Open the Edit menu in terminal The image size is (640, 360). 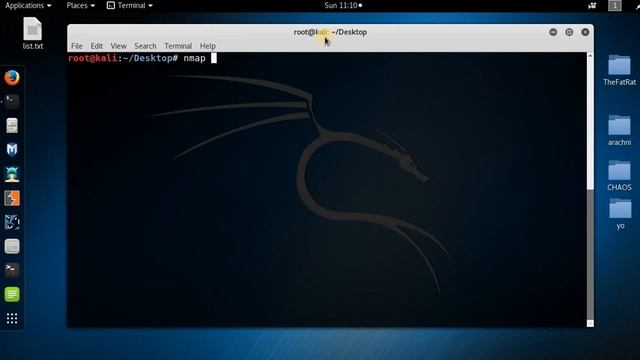coord(96,46)
